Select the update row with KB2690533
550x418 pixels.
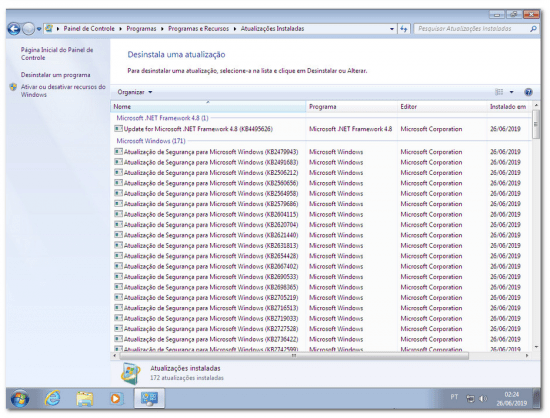point(321,277)
